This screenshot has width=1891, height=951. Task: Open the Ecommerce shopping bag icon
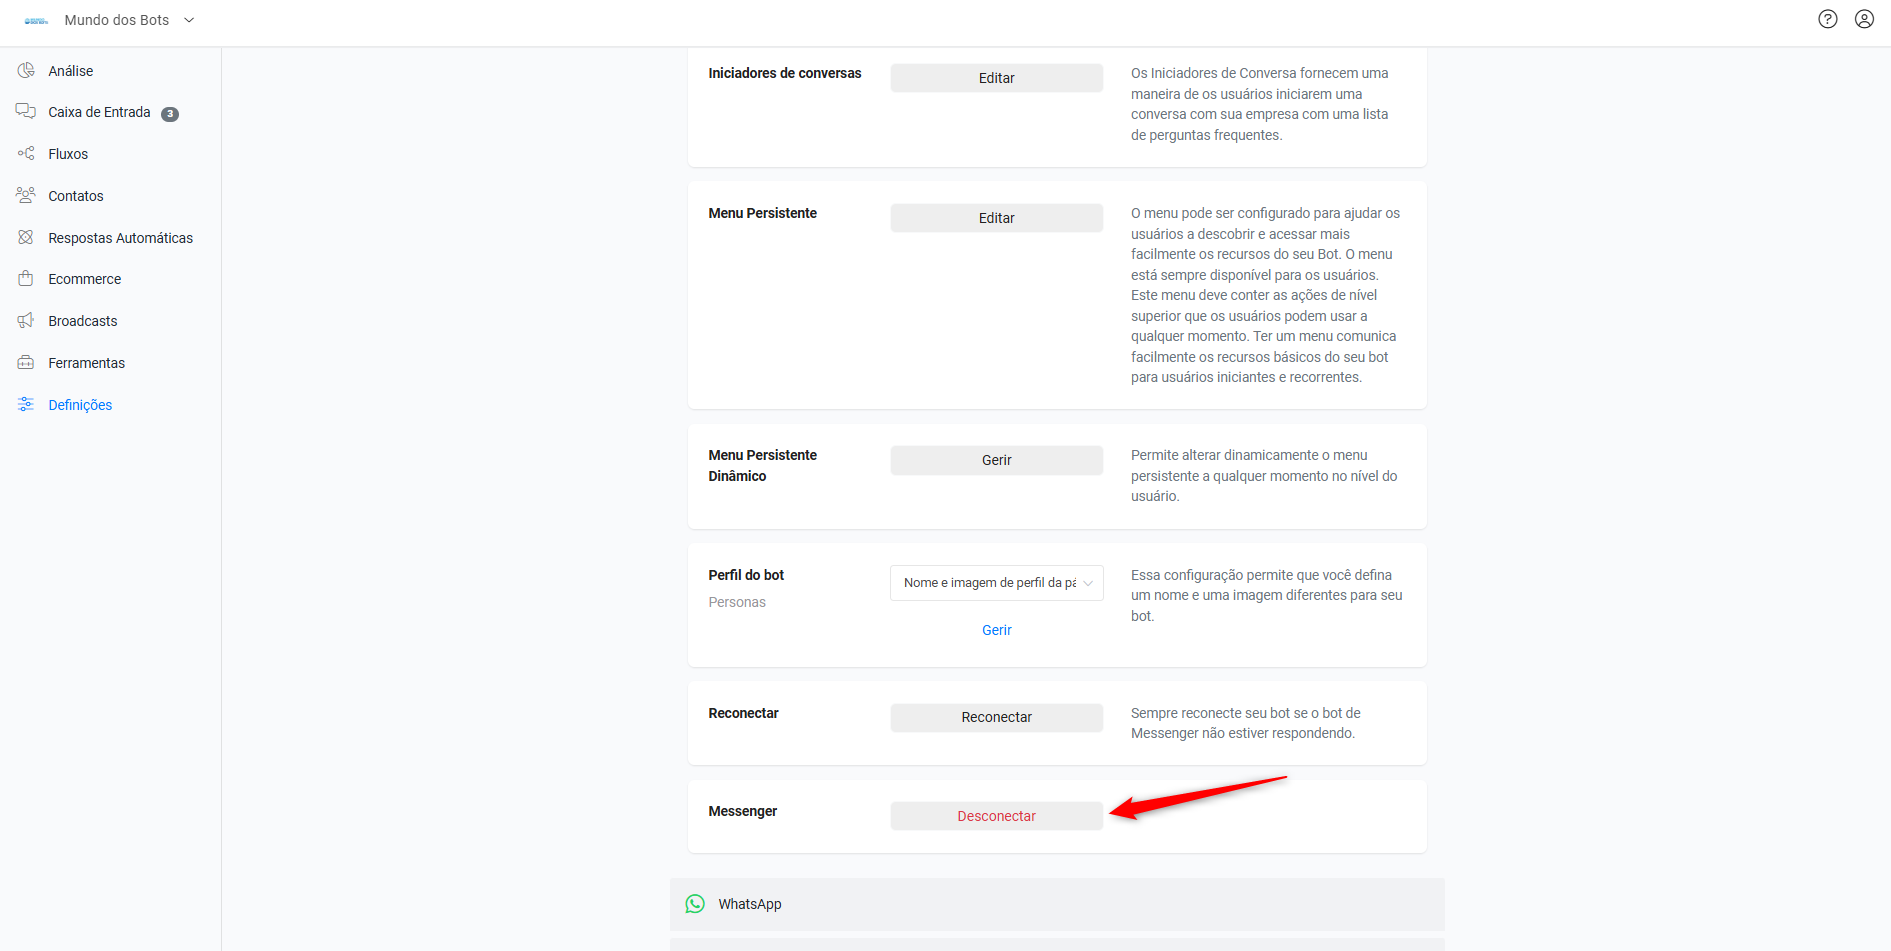coord(26,278)
